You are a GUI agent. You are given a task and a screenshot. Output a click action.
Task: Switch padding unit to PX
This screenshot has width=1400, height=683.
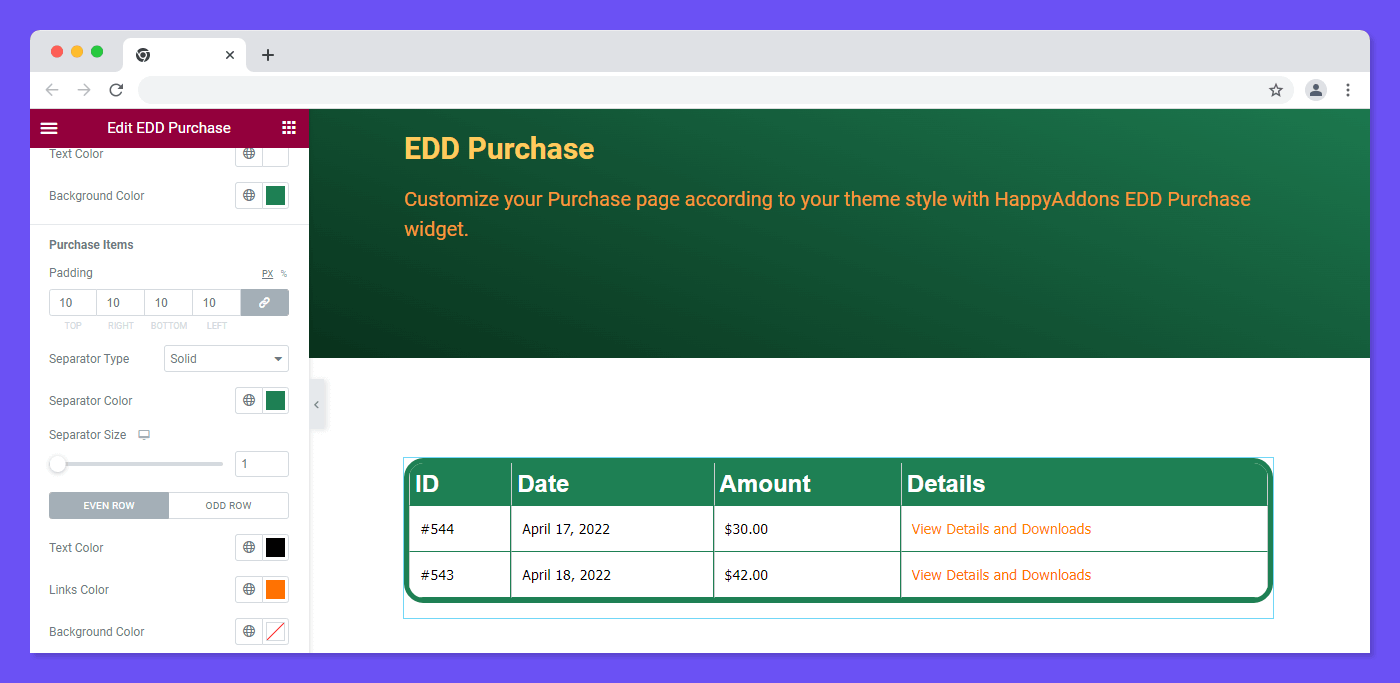click(267, 274)
